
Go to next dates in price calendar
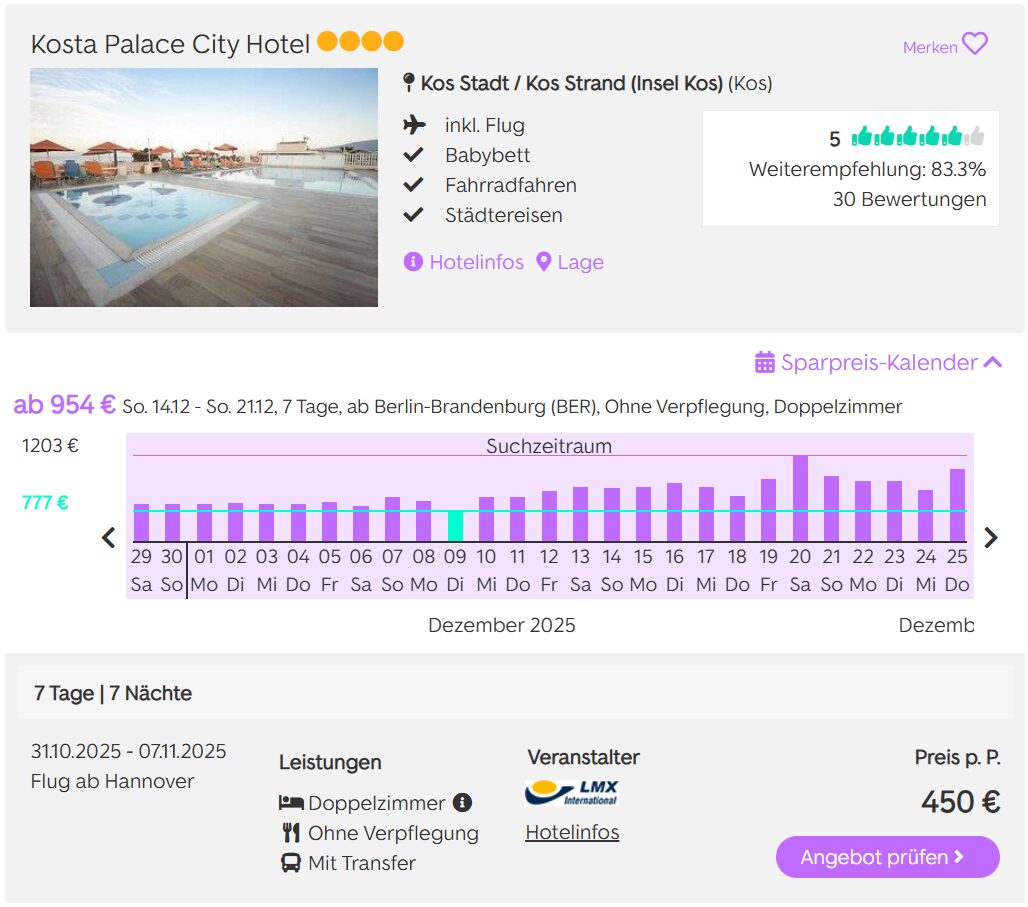coord(990,537)
